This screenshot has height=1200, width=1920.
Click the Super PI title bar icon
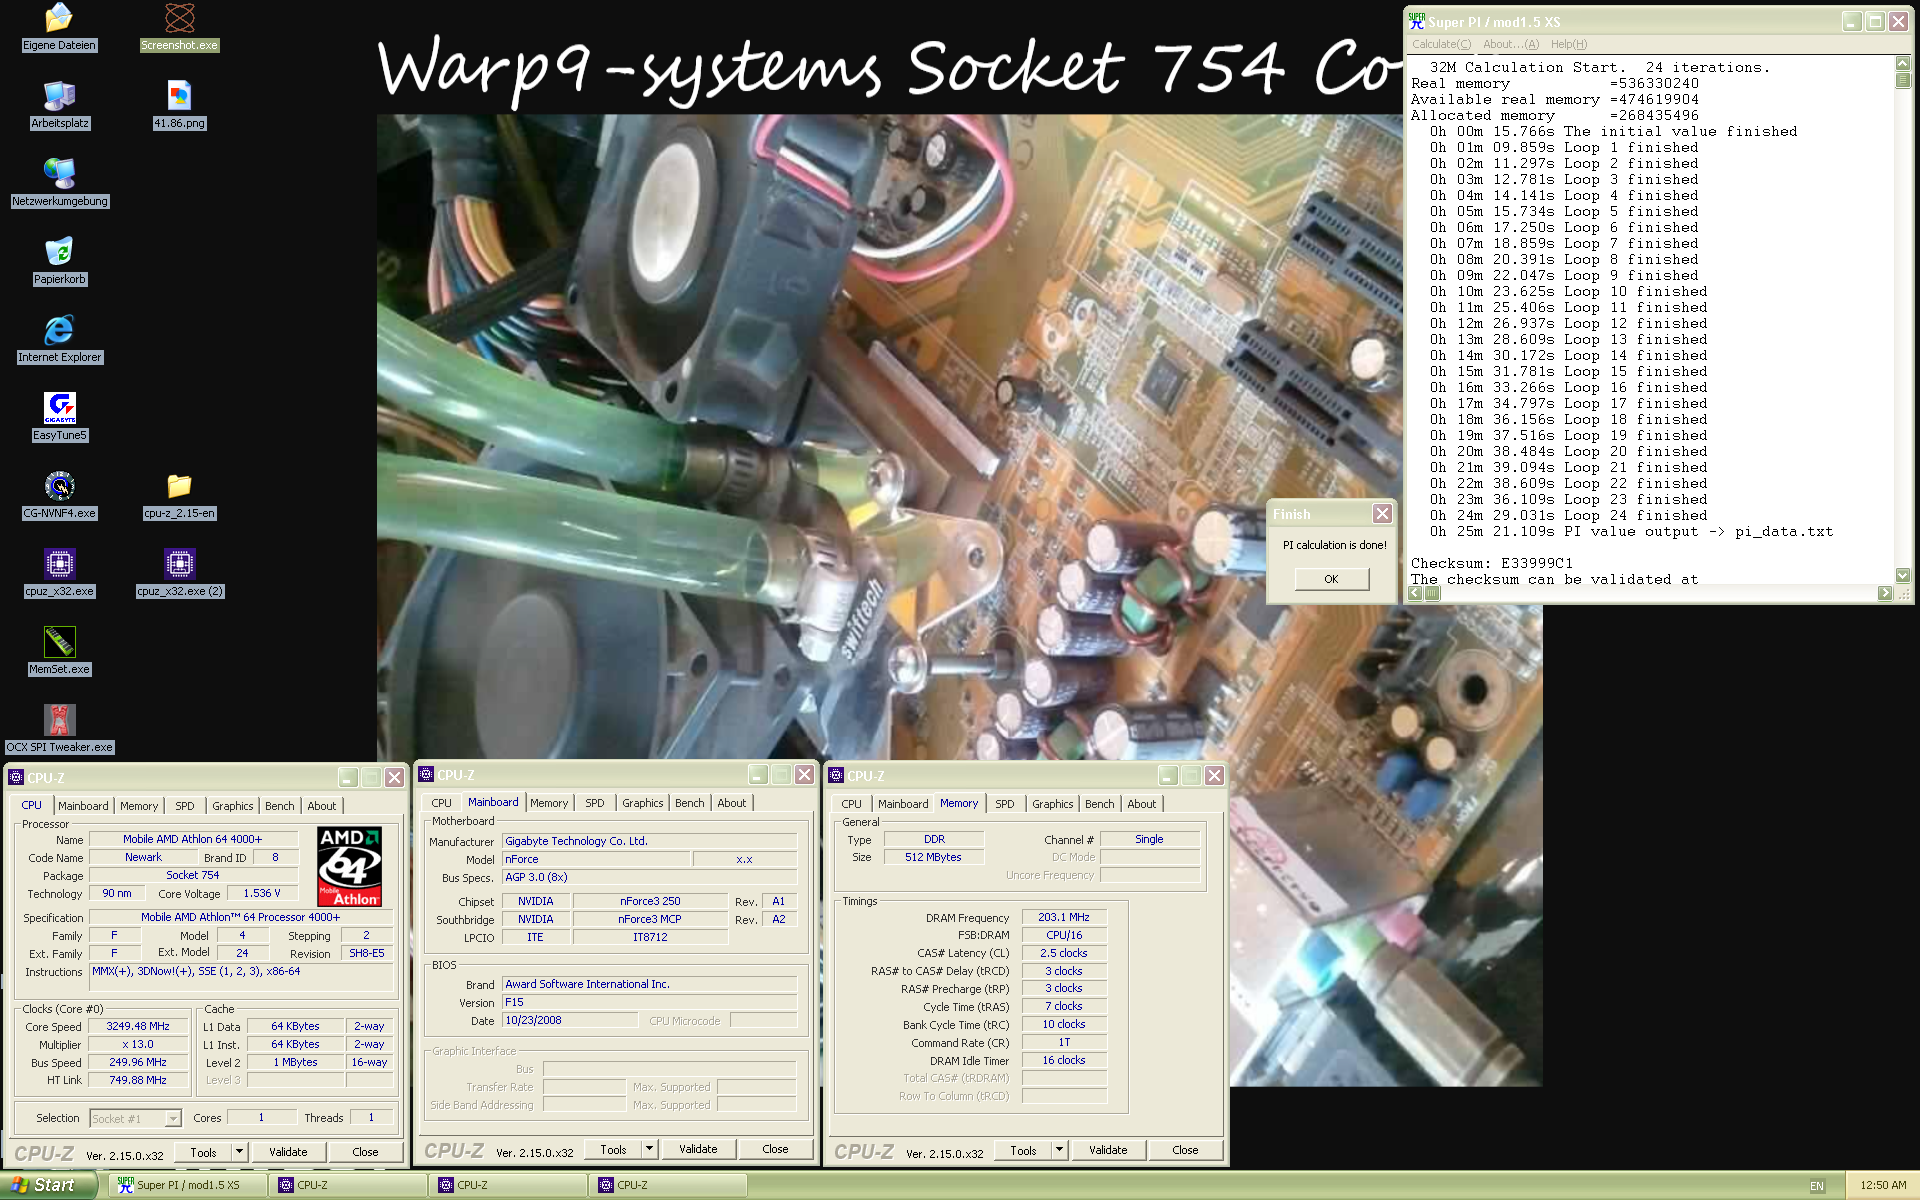(1416, 21)
